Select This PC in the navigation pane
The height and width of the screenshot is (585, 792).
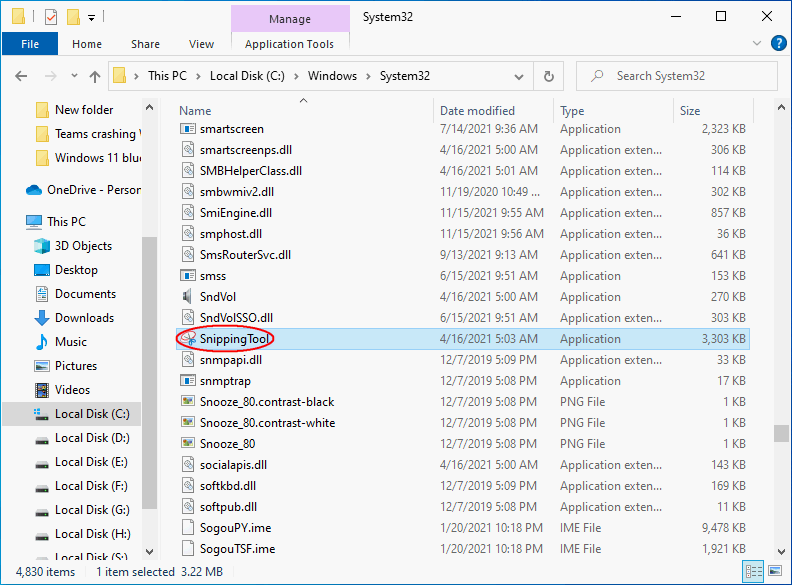[66, 222]
